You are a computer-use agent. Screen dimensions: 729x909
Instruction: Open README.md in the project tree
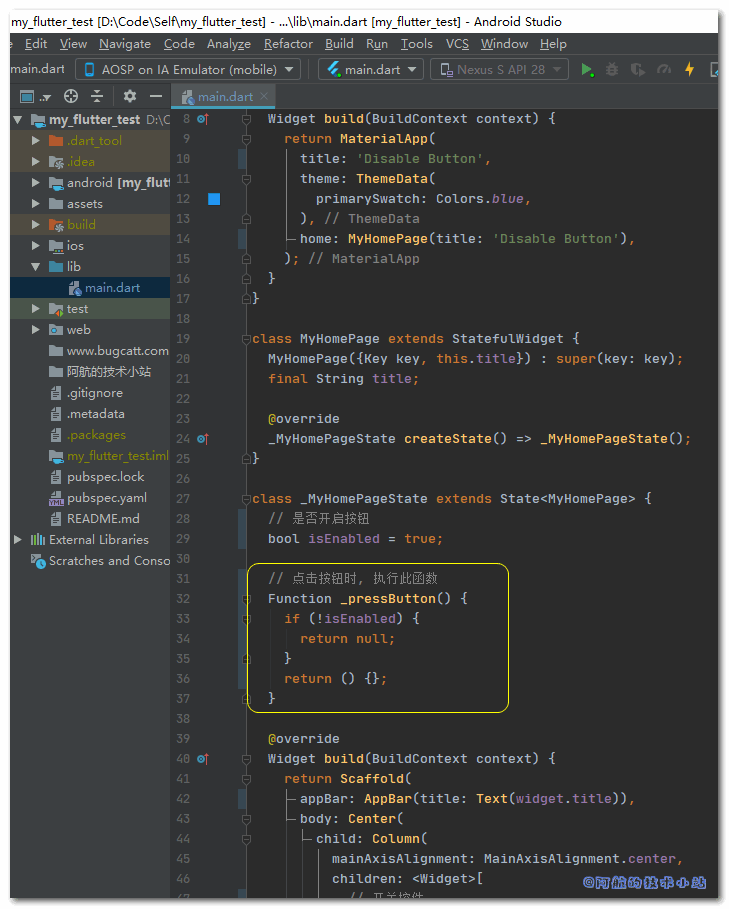tap(103, 519)
